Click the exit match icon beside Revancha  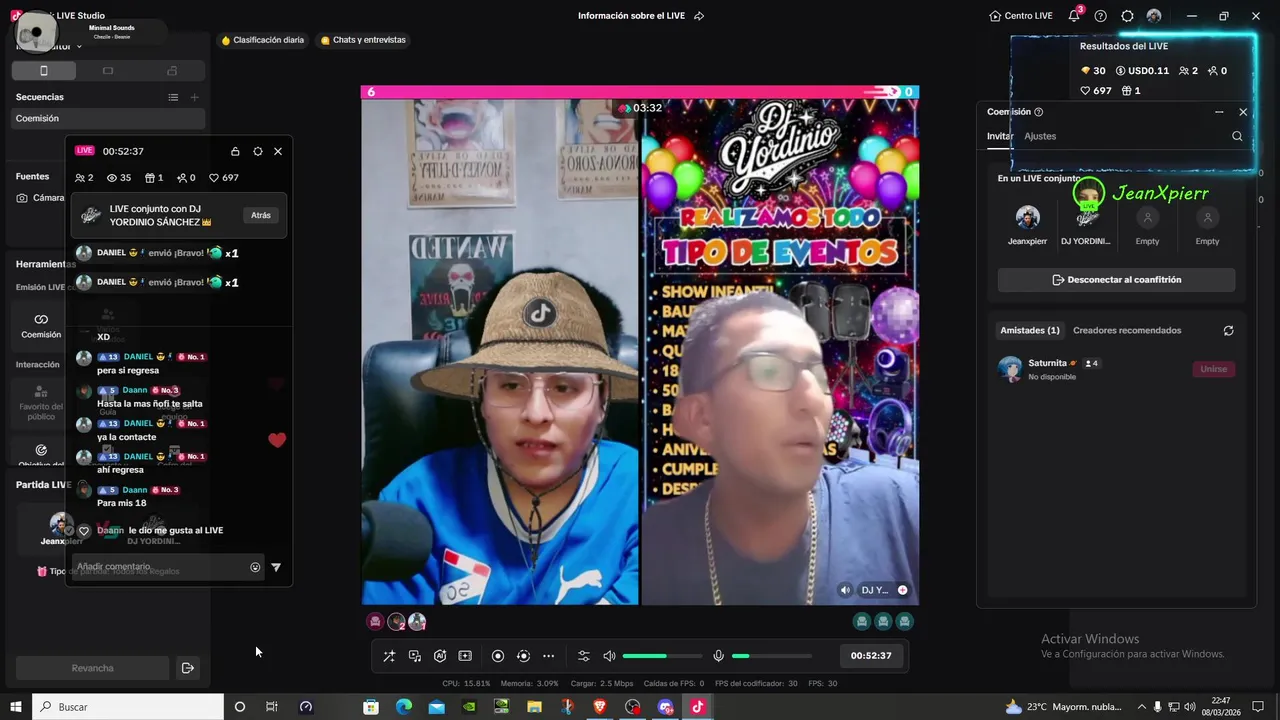coord(187,668)
